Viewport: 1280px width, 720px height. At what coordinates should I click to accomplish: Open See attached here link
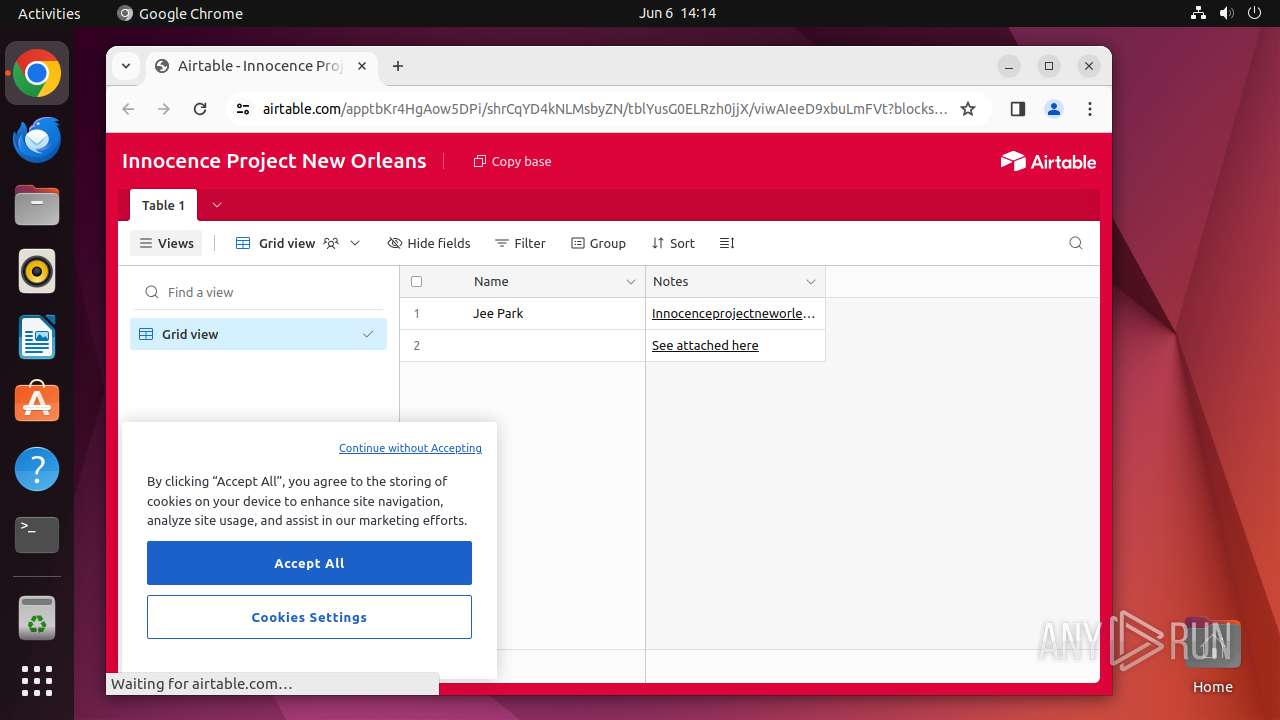pos(705,345)
